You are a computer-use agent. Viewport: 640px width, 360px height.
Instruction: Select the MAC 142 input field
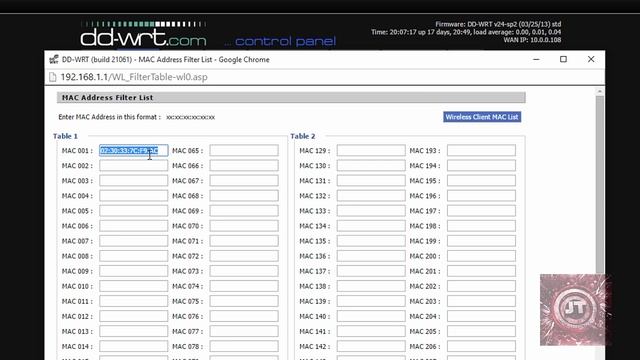371,347
